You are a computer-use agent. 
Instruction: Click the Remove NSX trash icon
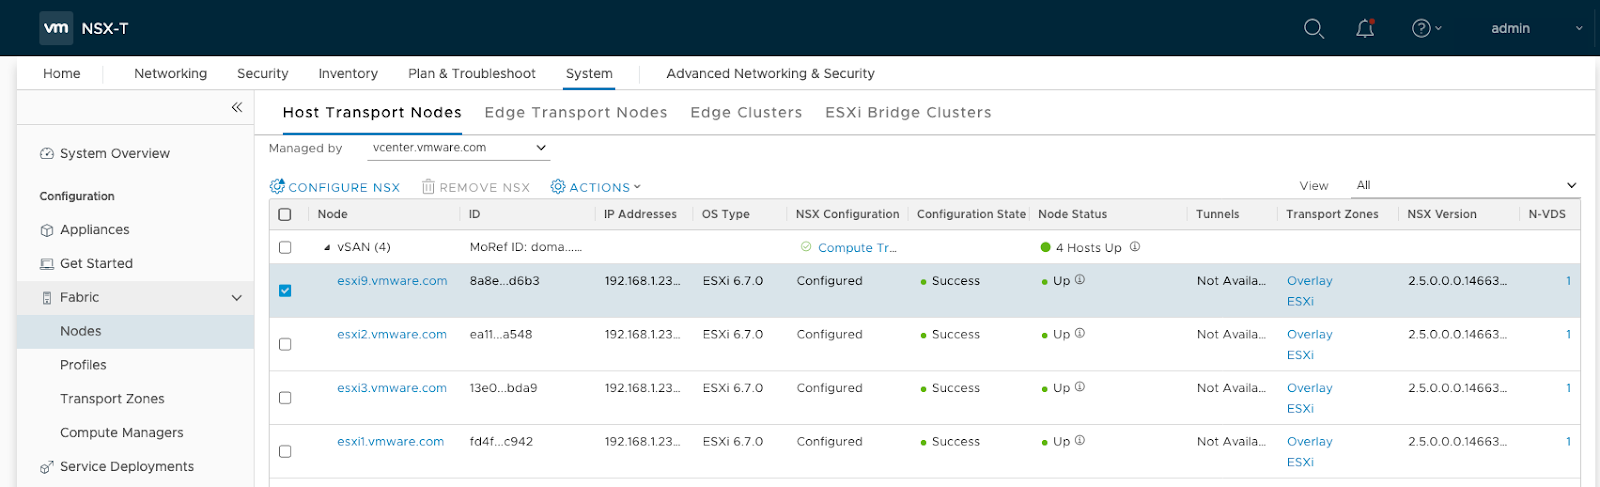pos(428,187)
